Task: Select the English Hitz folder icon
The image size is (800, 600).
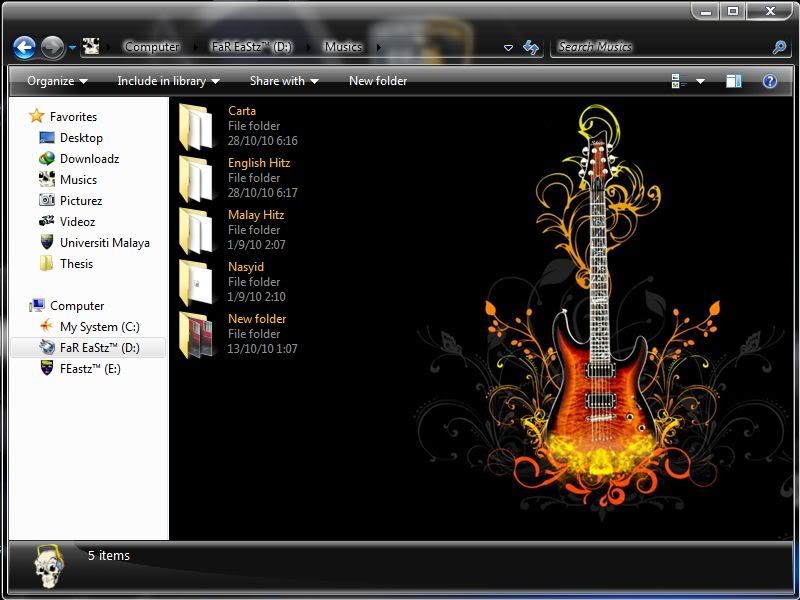Action: (196, 179)
